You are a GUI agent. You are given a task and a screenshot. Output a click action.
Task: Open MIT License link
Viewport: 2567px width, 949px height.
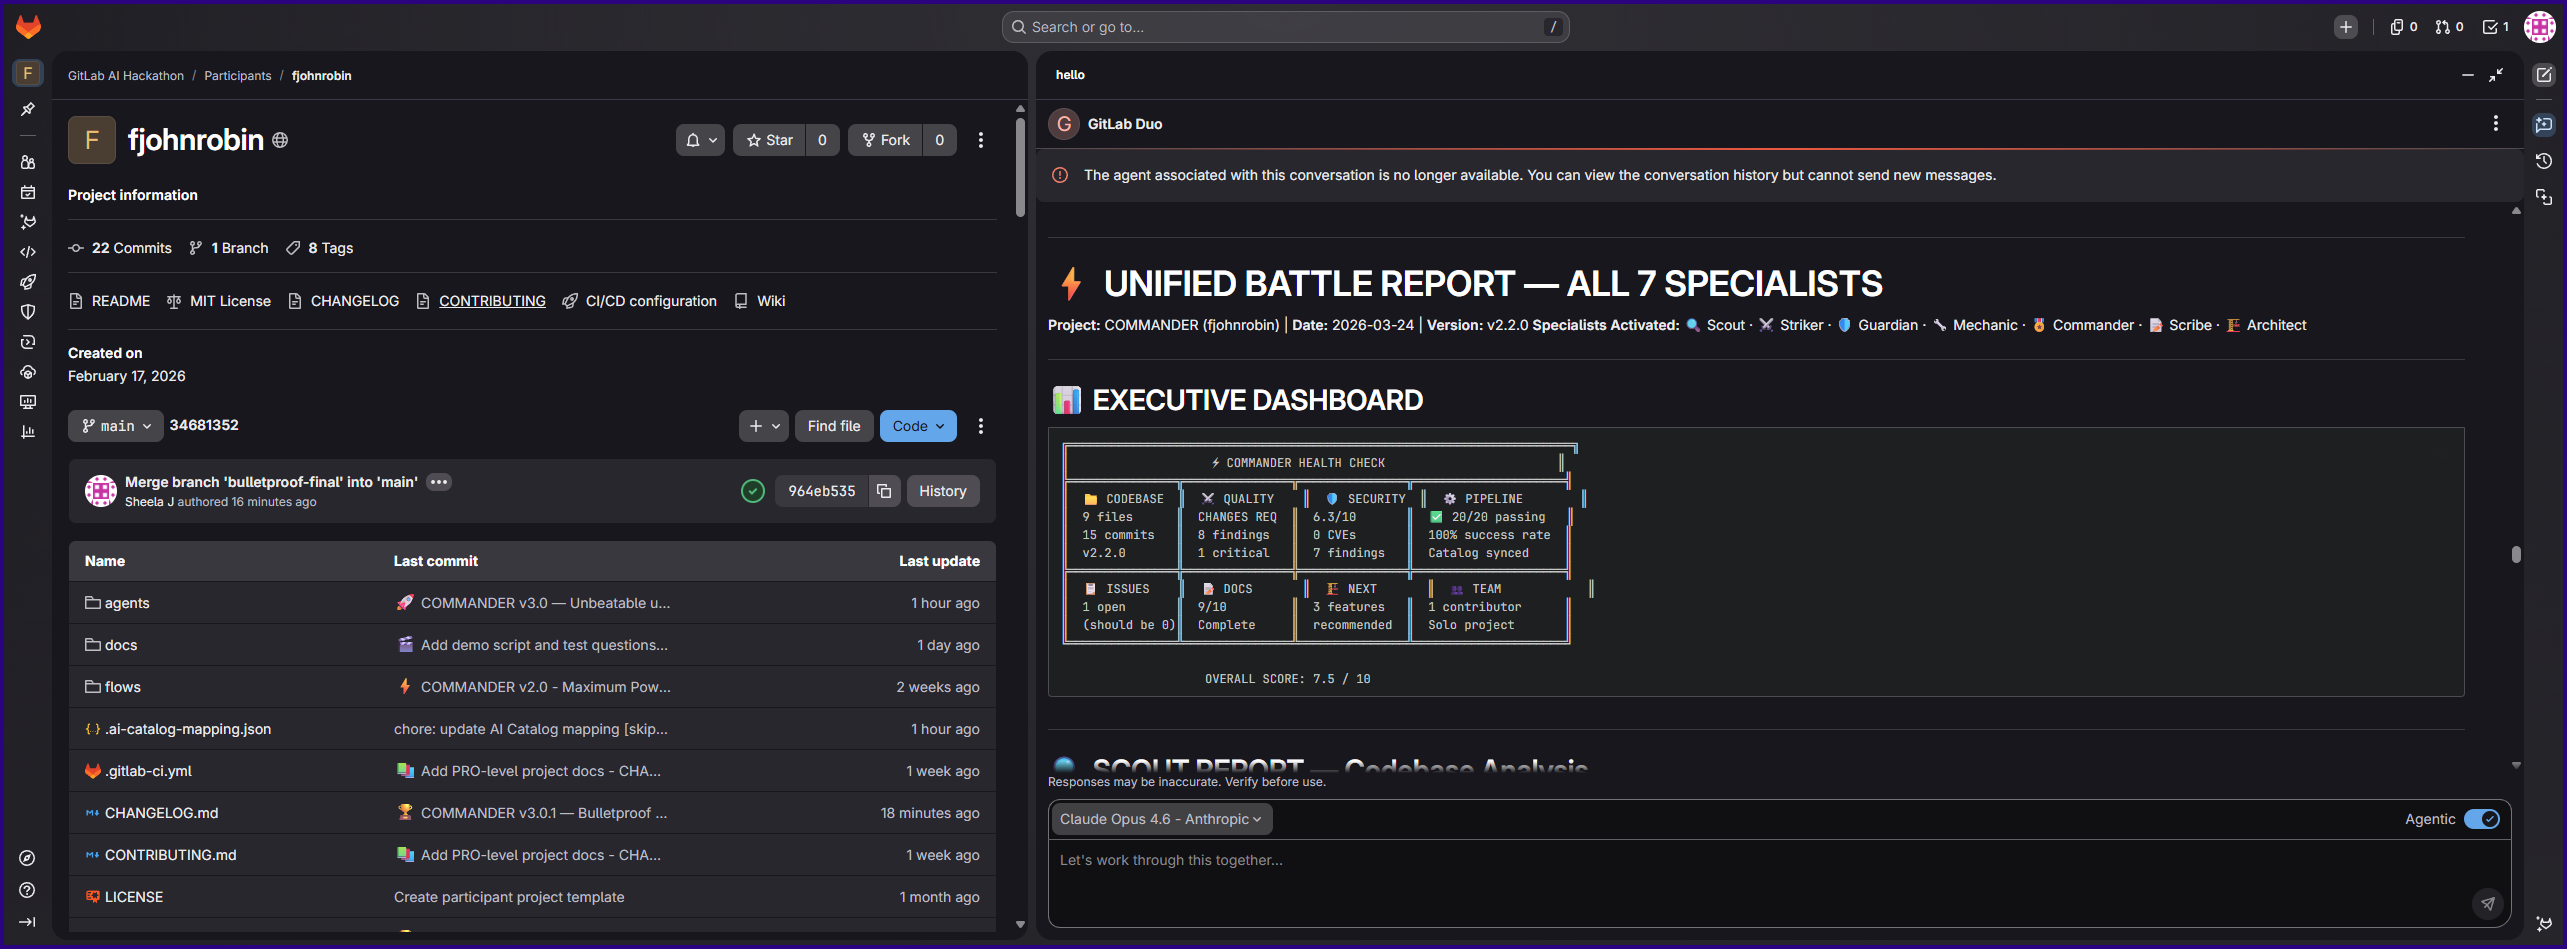click(x=219, y=301)
